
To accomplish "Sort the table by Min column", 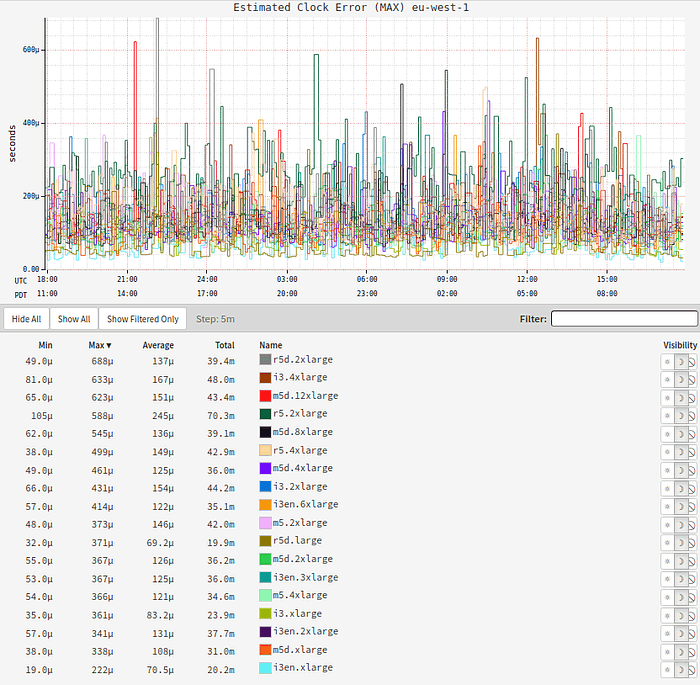I will coord(44,345).
